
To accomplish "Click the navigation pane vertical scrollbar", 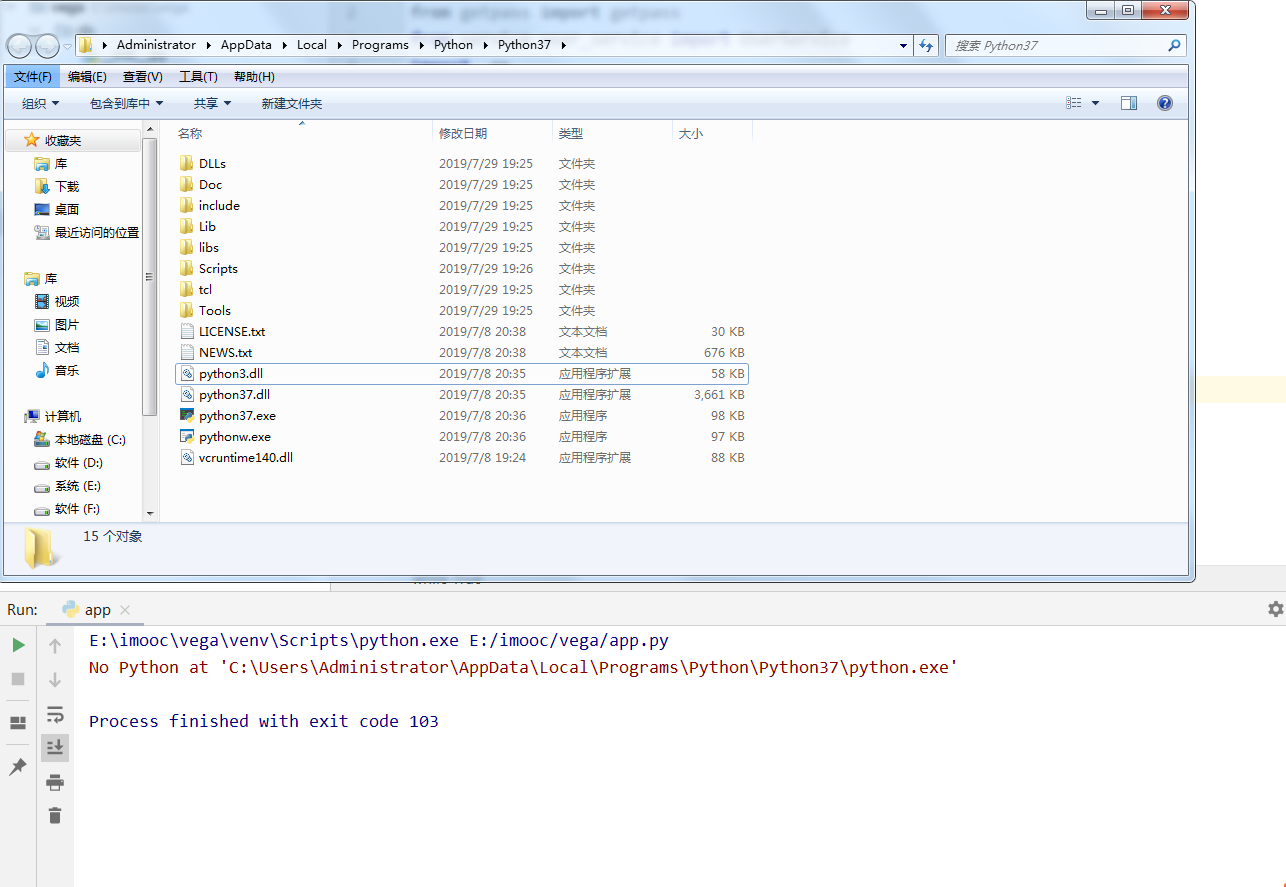I will 150,275.
